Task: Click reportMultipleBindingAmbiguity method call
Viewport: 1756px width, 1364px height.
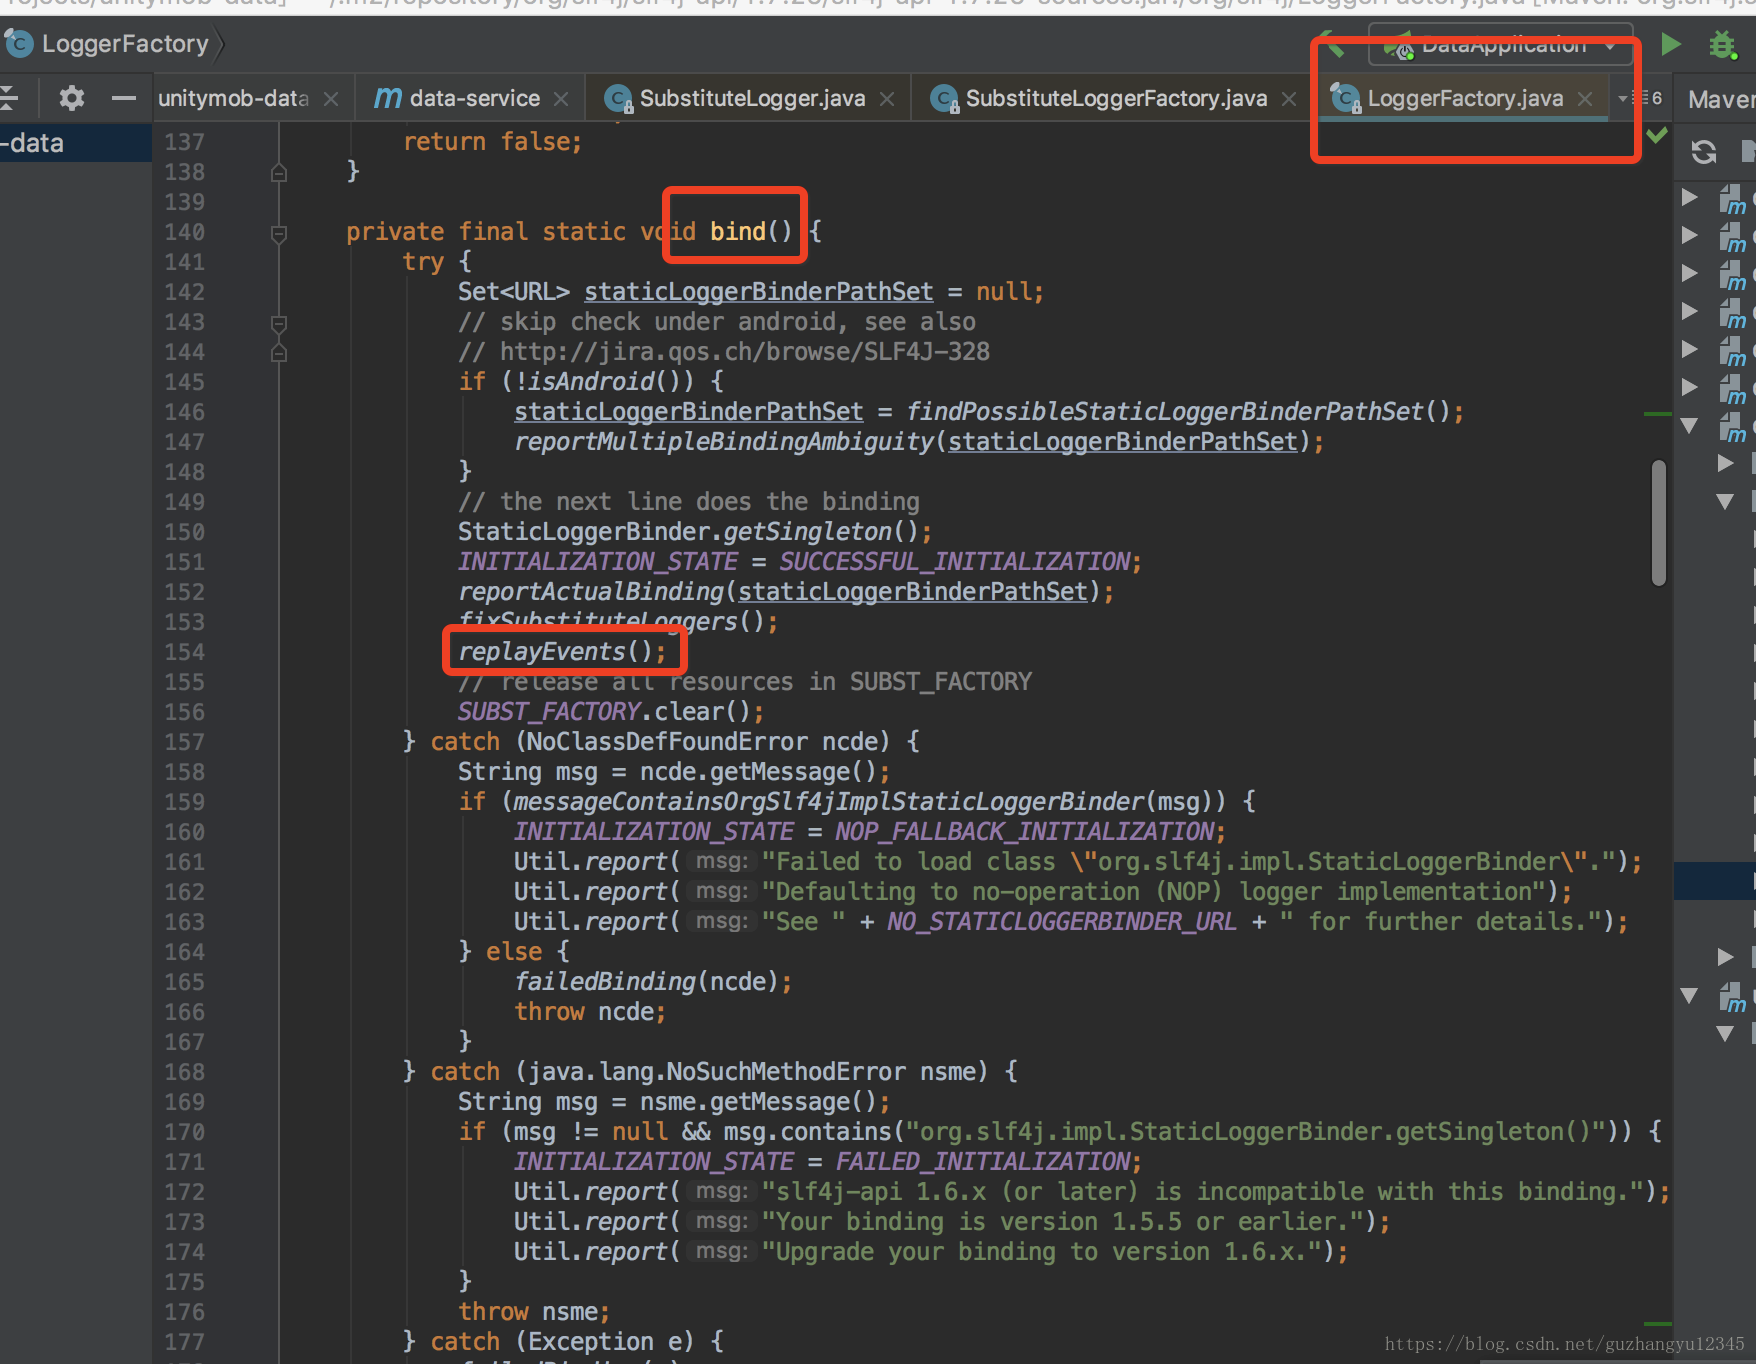Action: click(x=724, y=442)
